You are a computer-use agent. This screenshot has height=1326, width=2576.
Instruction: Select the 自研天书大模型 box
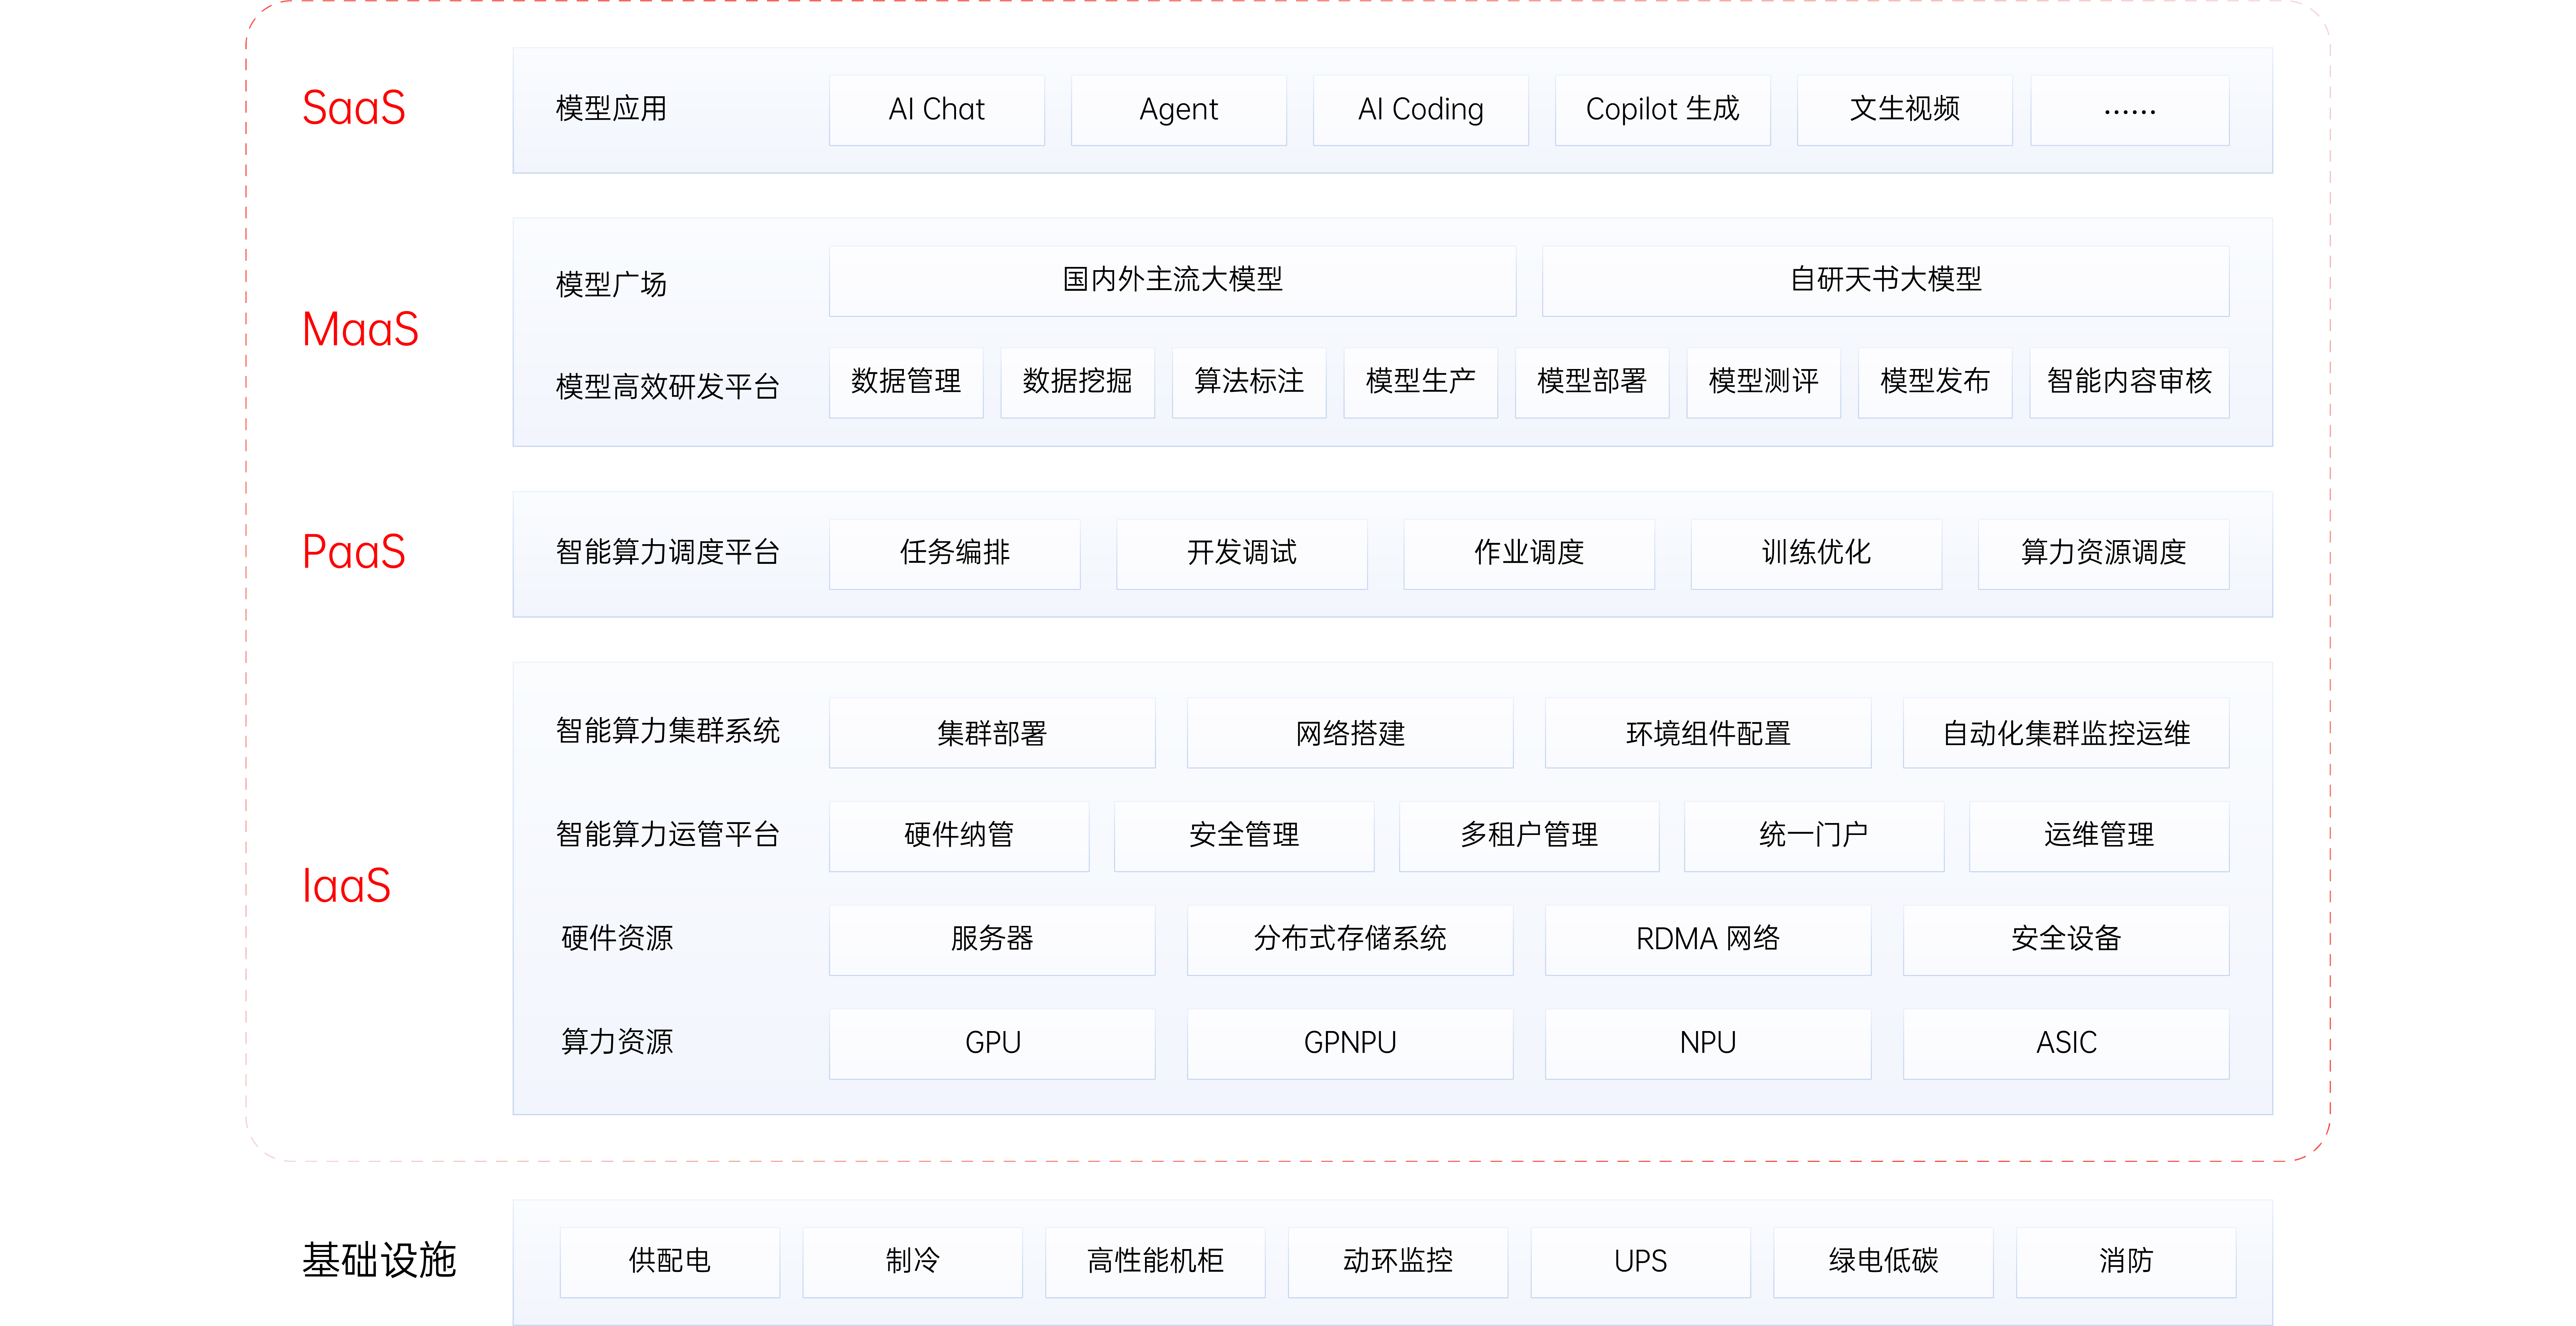pos(1886,281)
